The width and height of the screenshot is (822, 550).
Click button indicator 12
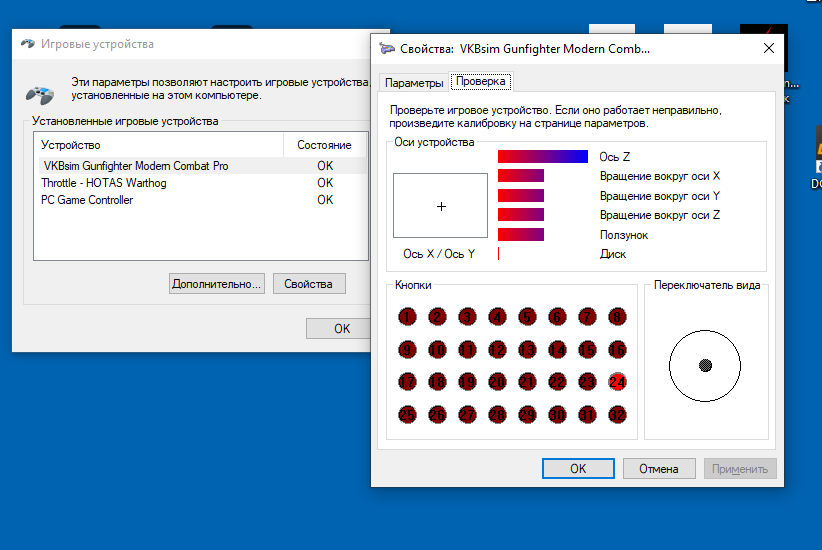pyautogui.click(x=497, y=350)
